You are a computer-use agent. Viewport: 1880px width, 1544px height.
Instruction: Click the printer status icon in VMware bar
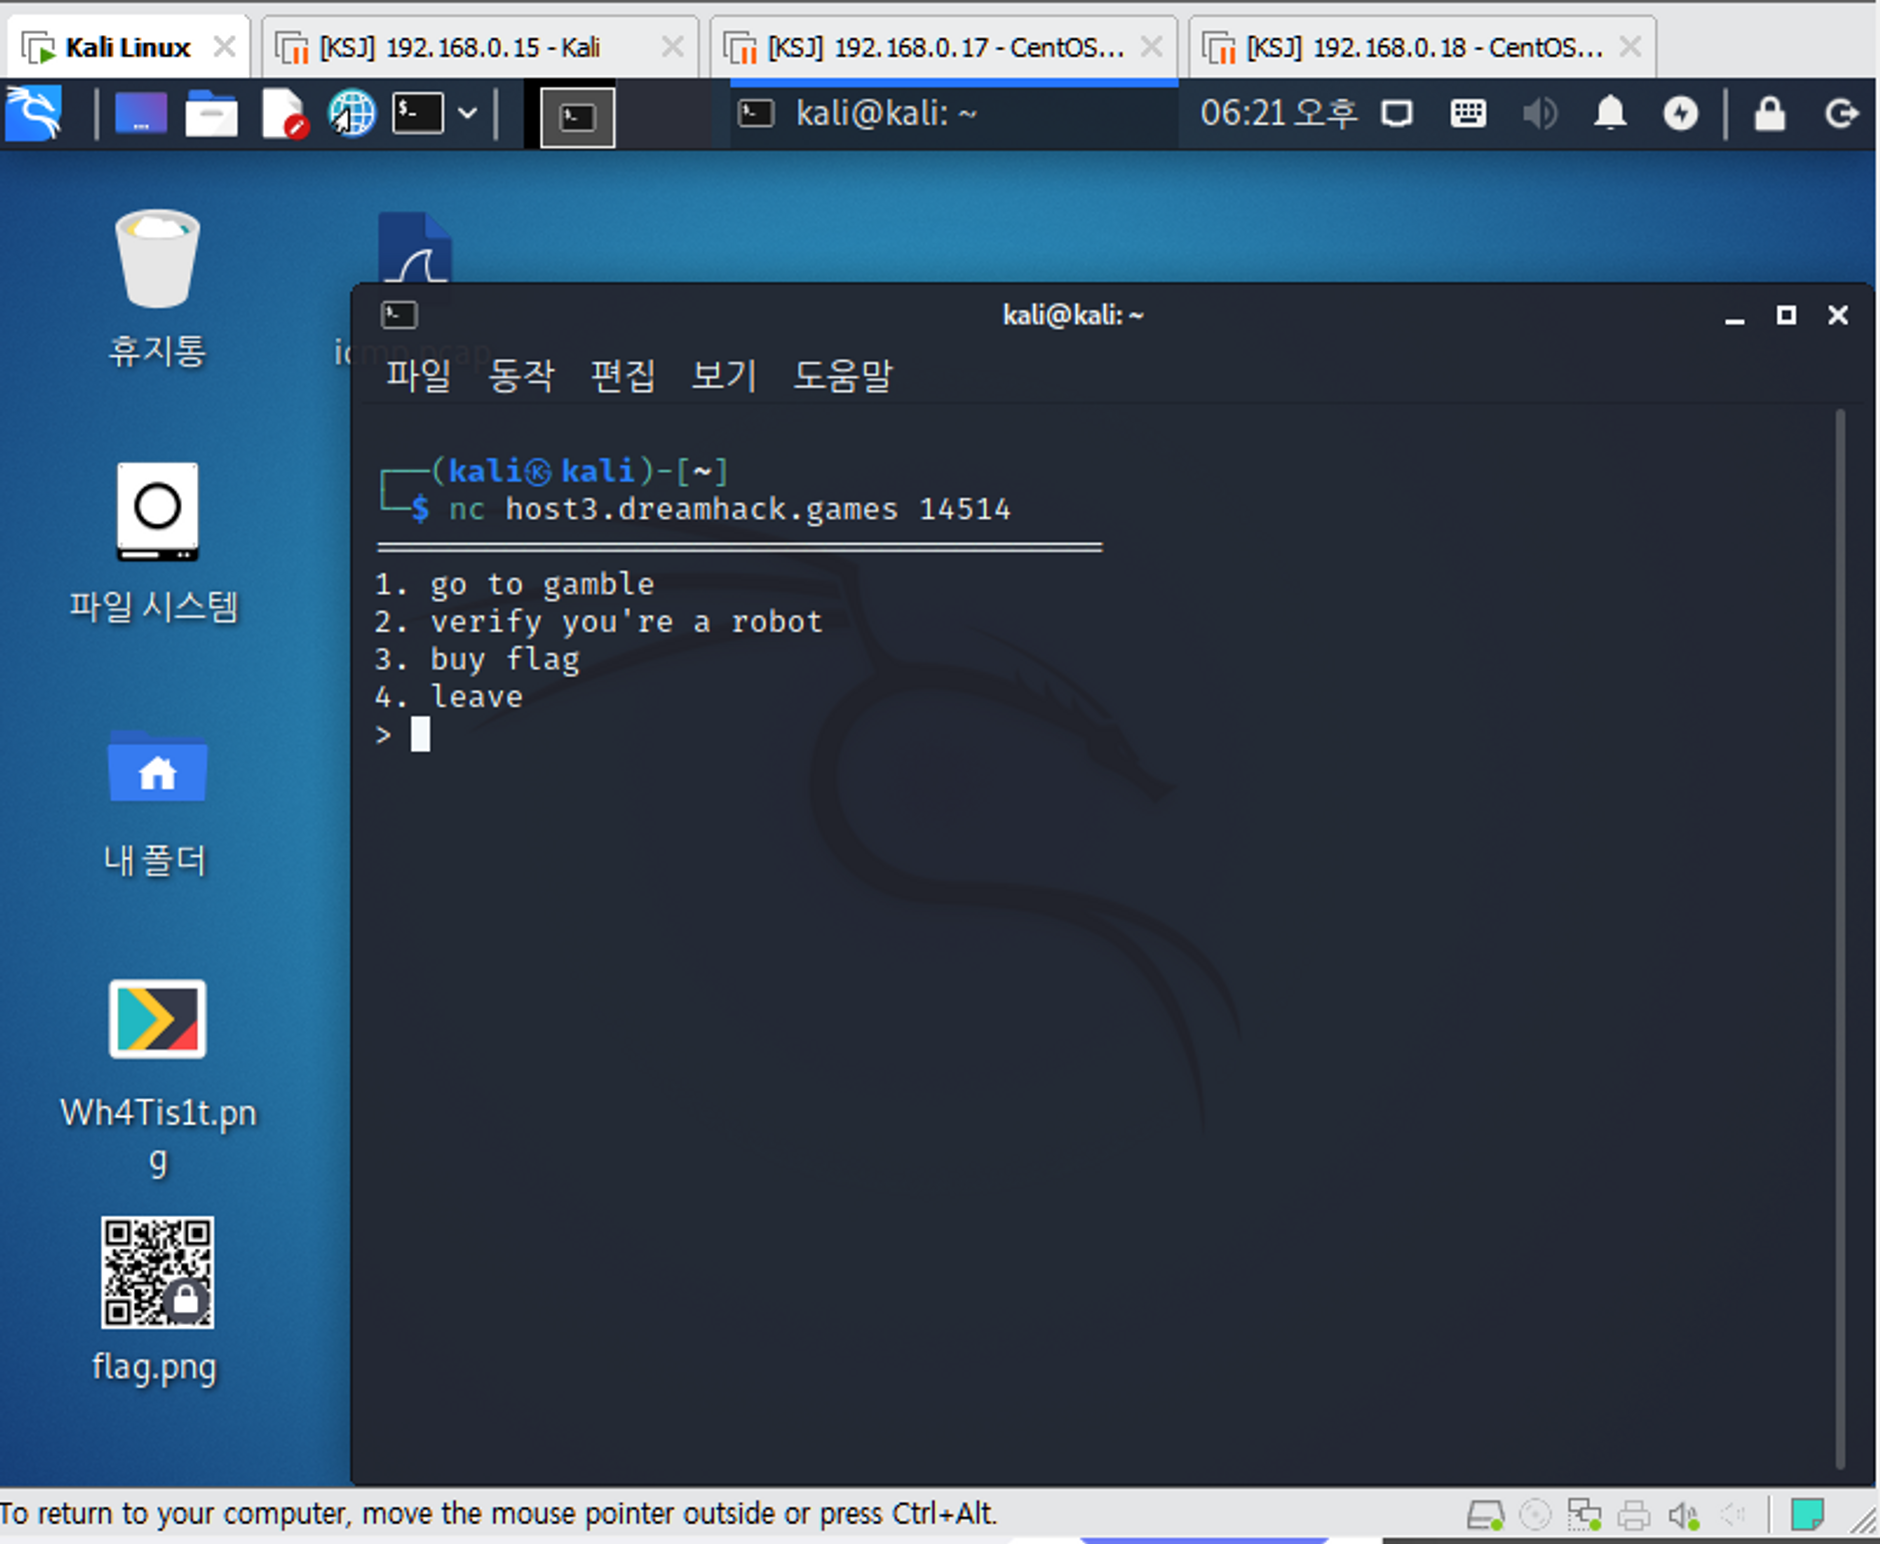click(x=1633, y=1516)
